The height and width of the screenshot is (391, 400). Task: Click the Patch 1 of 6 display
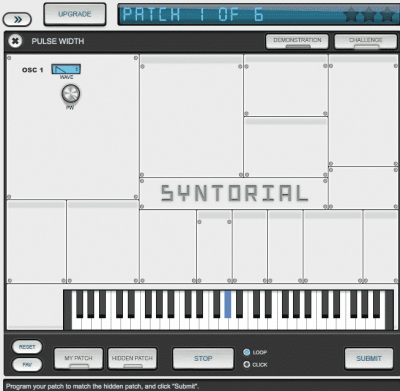pos(258,15)
